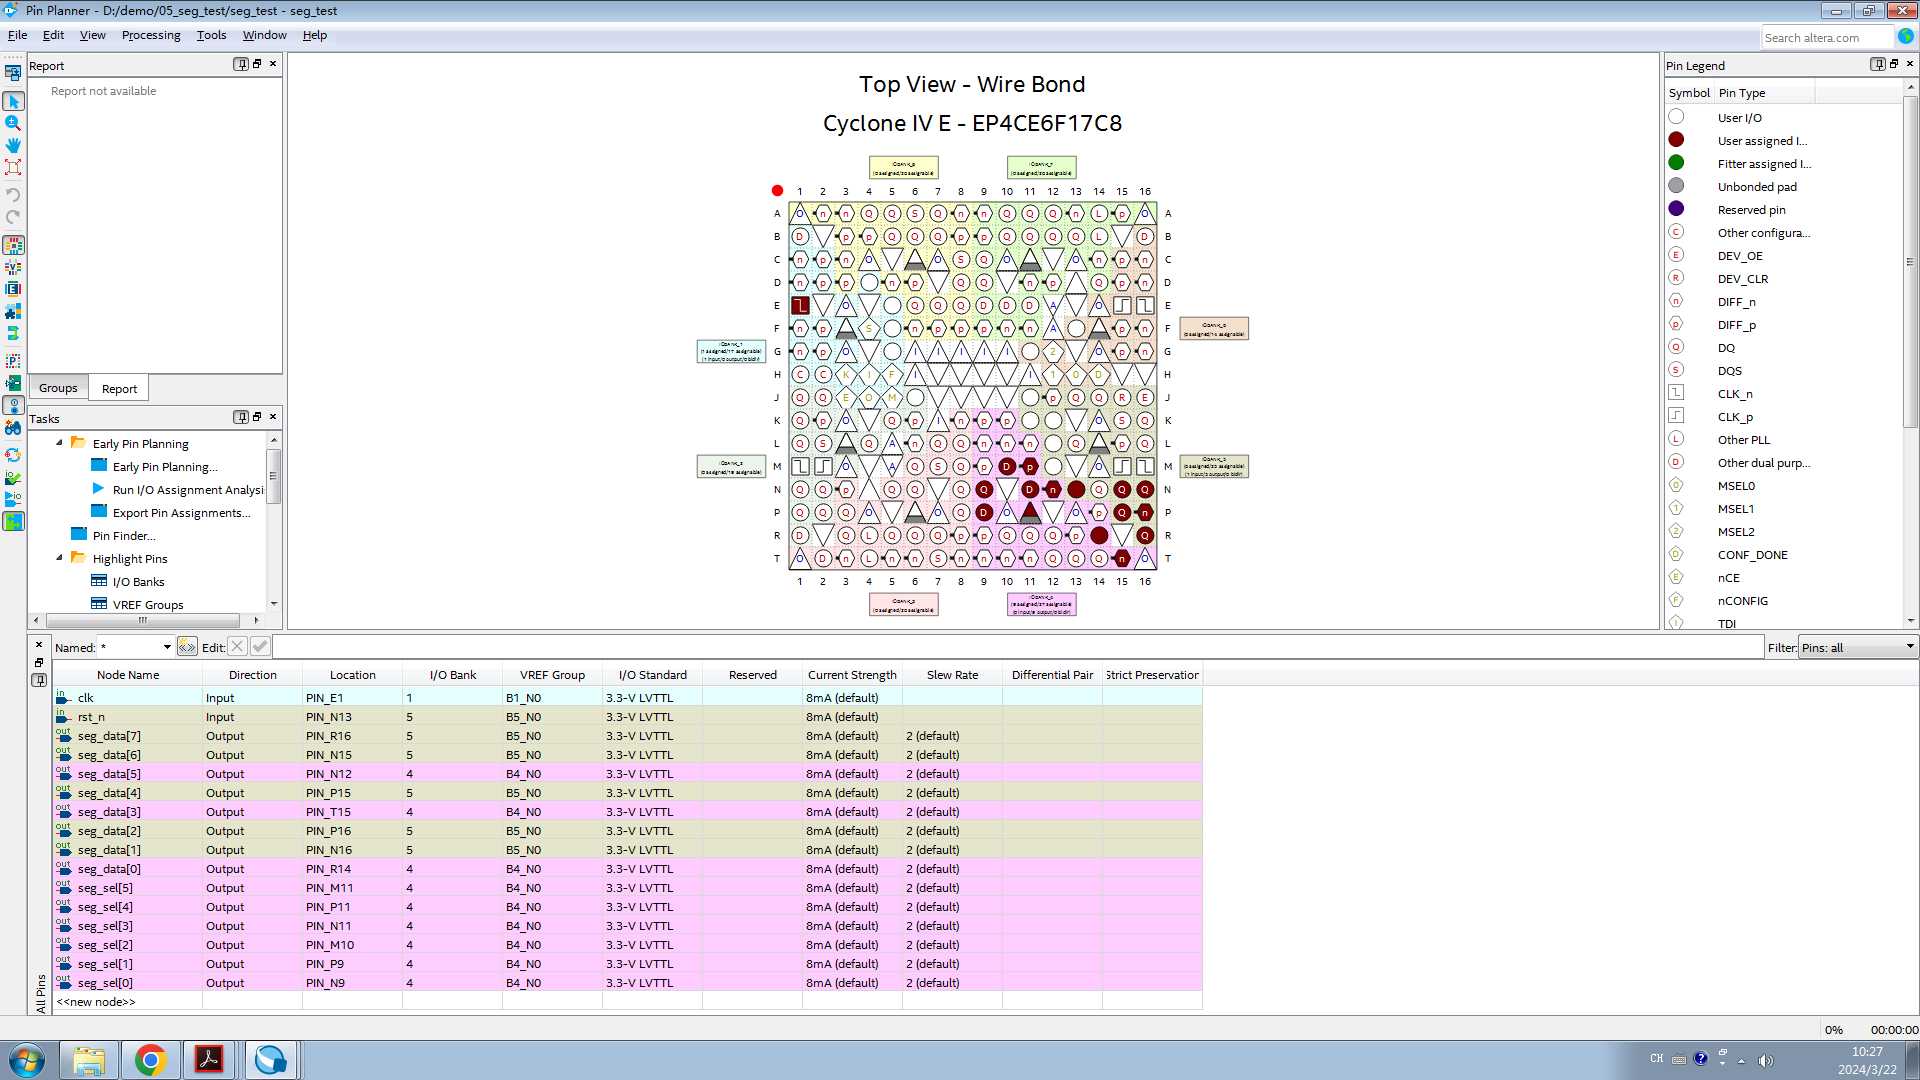Image resolution: width=1920 pixels, height=1080 pixels.
Task: Click the Named filter input field
Action: point(132,646)
